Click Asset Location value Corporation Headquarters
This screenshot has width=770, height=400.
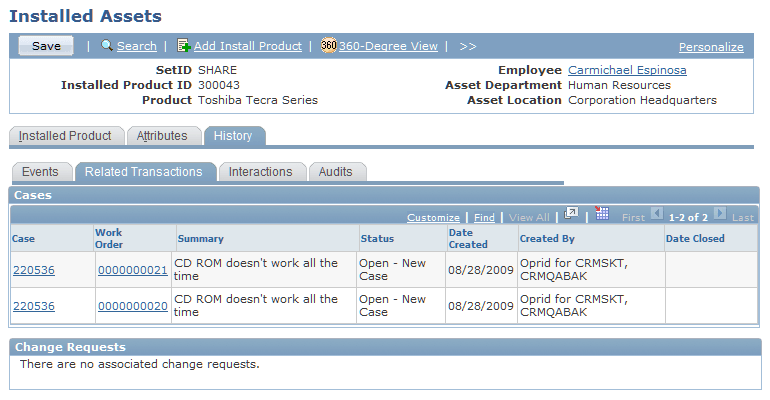(642, 100)
